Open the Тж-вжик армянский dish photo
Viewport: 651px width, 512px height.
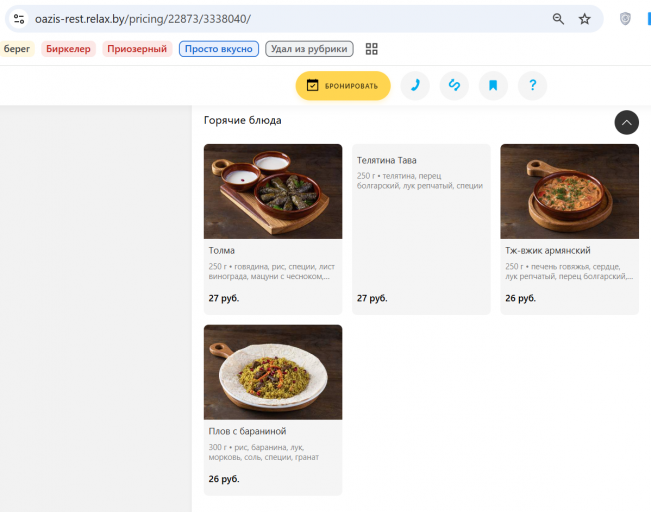pos(569,191)
